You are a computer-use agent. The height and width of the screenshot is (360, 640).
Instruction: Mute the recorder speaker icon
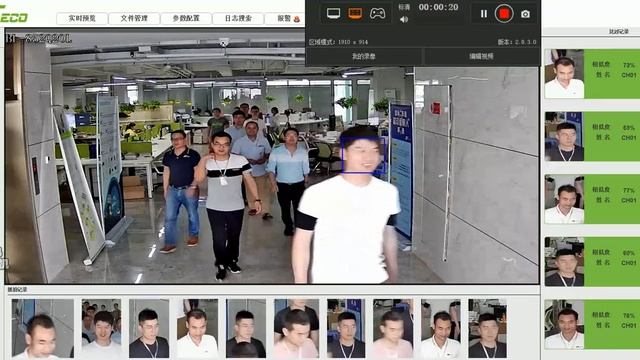click(x=404, y=19)
